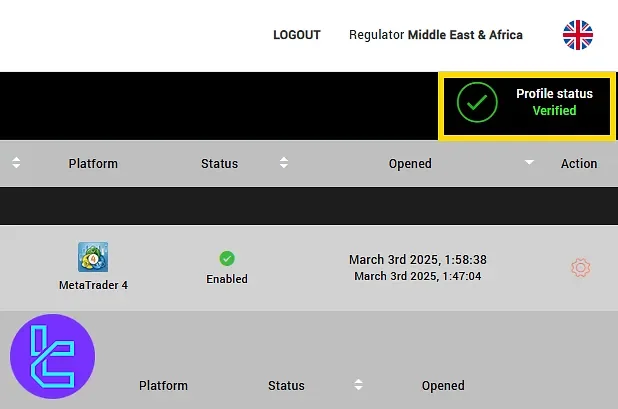The image size is (618, 409).
Task: Click the sort arrows left of first Platform header
Action: click(16, 163)
